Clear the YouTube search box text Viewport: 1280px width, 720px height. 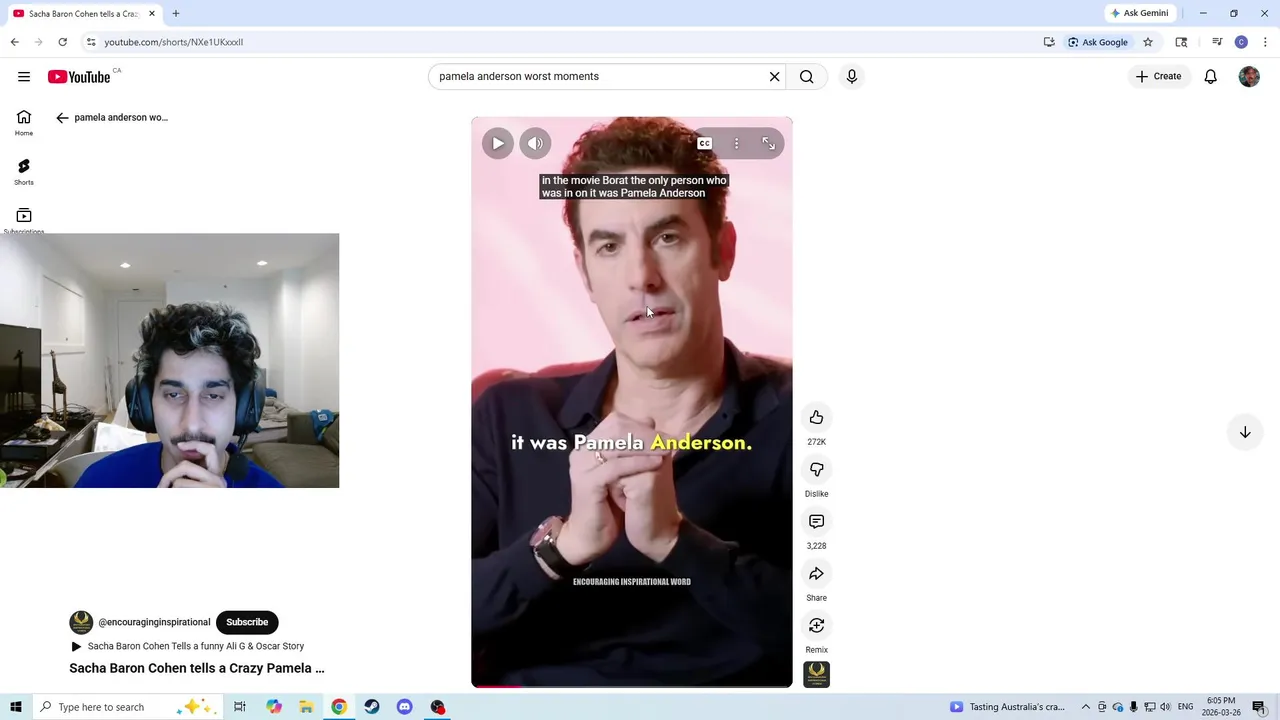(x=774, y=76)
